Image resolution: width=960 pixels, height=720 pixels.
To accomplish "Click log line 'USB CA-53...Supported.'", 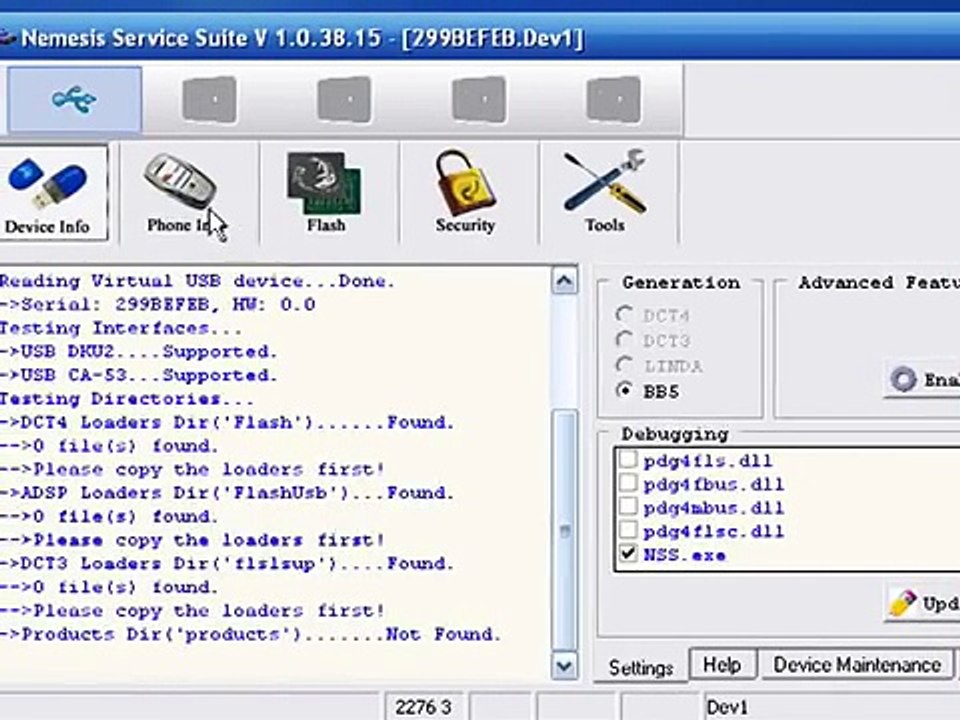I will click(x=138, y=375).
